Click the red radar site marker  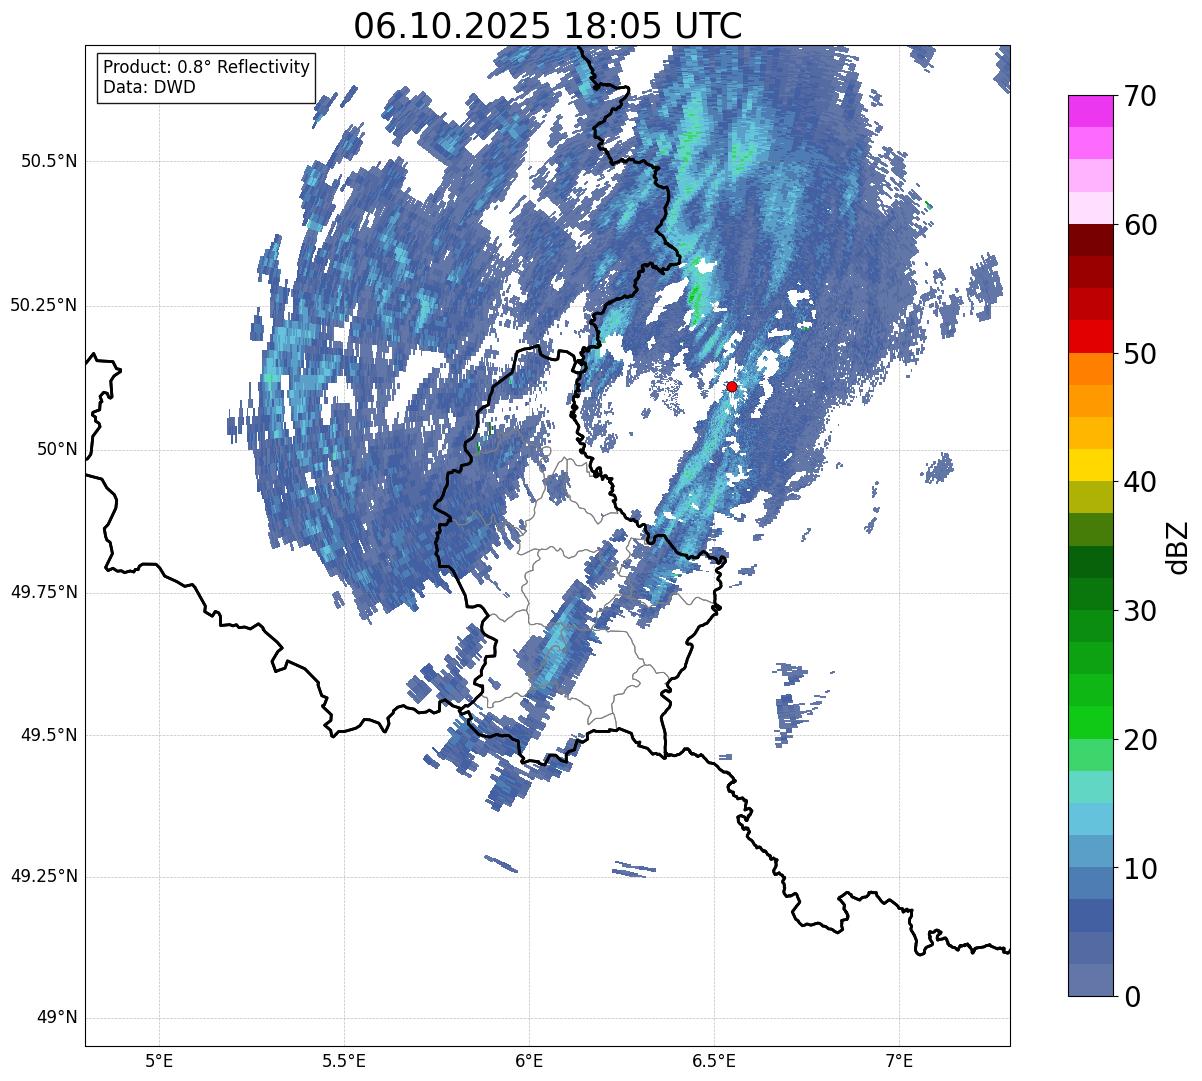tap(732, 386)
